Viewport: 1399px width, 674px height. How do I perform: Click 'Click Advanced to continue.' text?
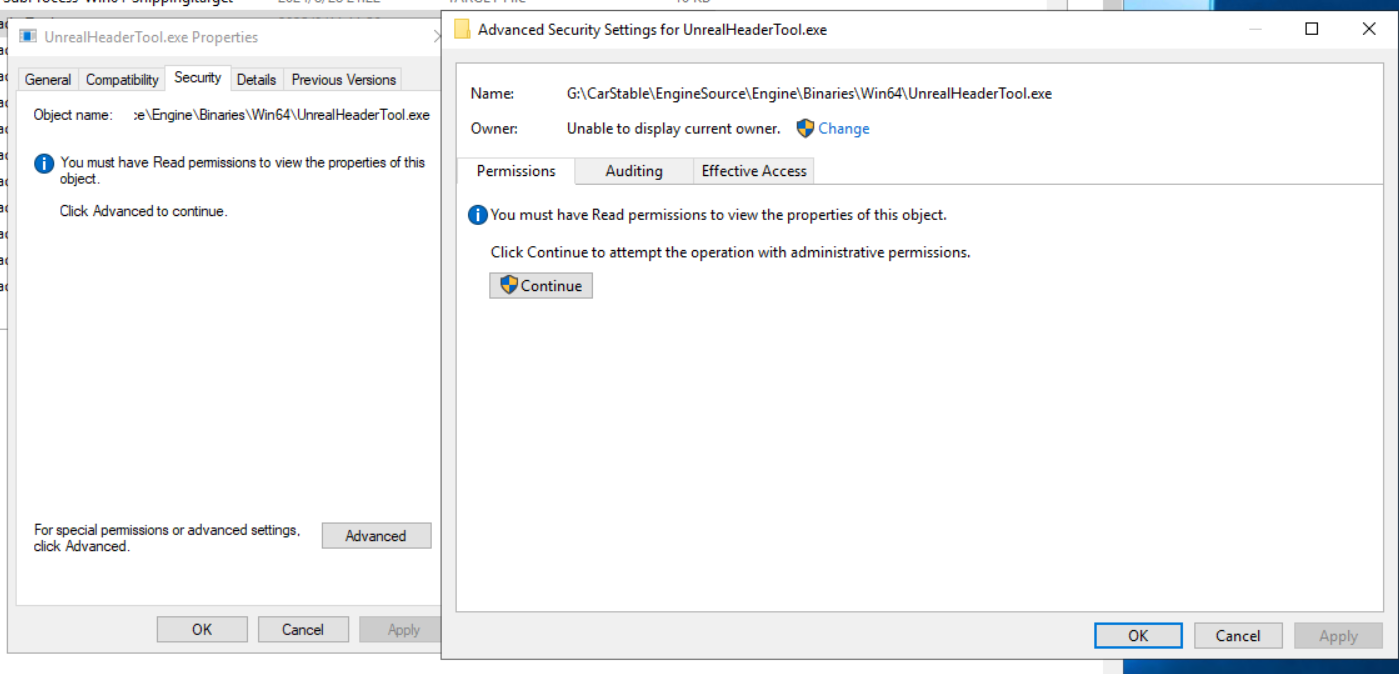[x=143, y=211]
